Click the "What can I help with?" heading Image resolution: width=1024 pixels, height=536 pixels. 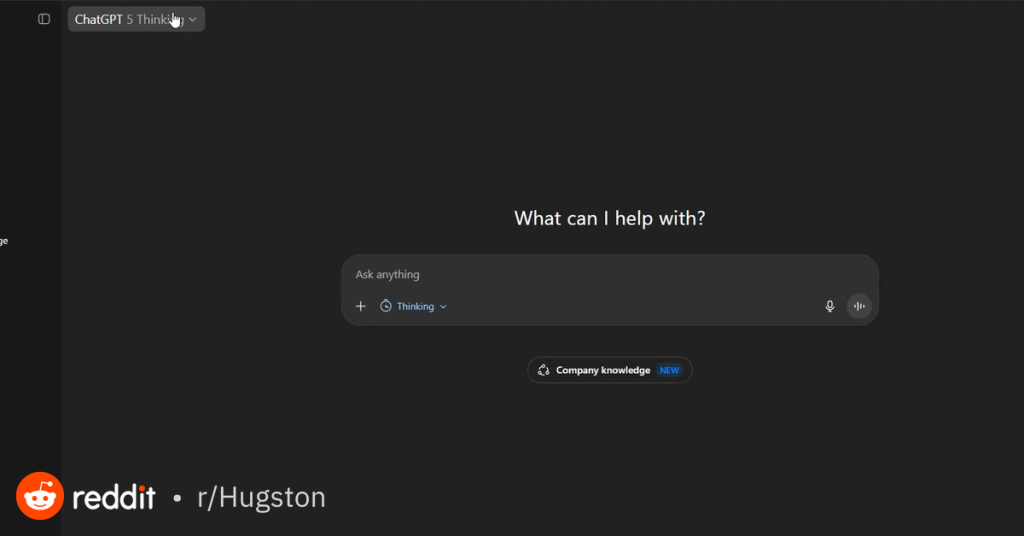609,218
